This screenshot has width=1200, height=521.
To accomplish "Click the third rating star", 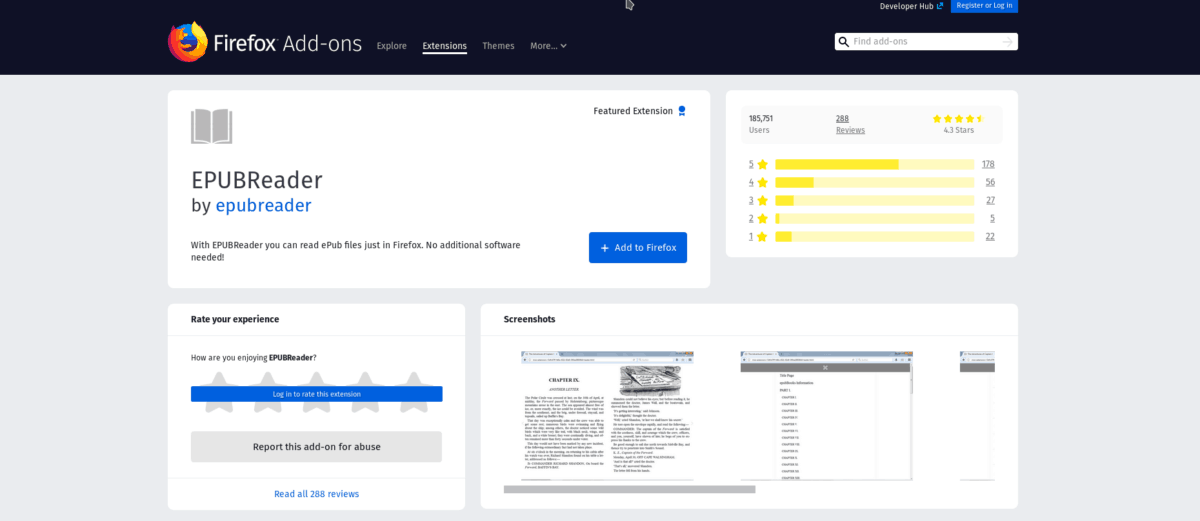I will point(316,382).
